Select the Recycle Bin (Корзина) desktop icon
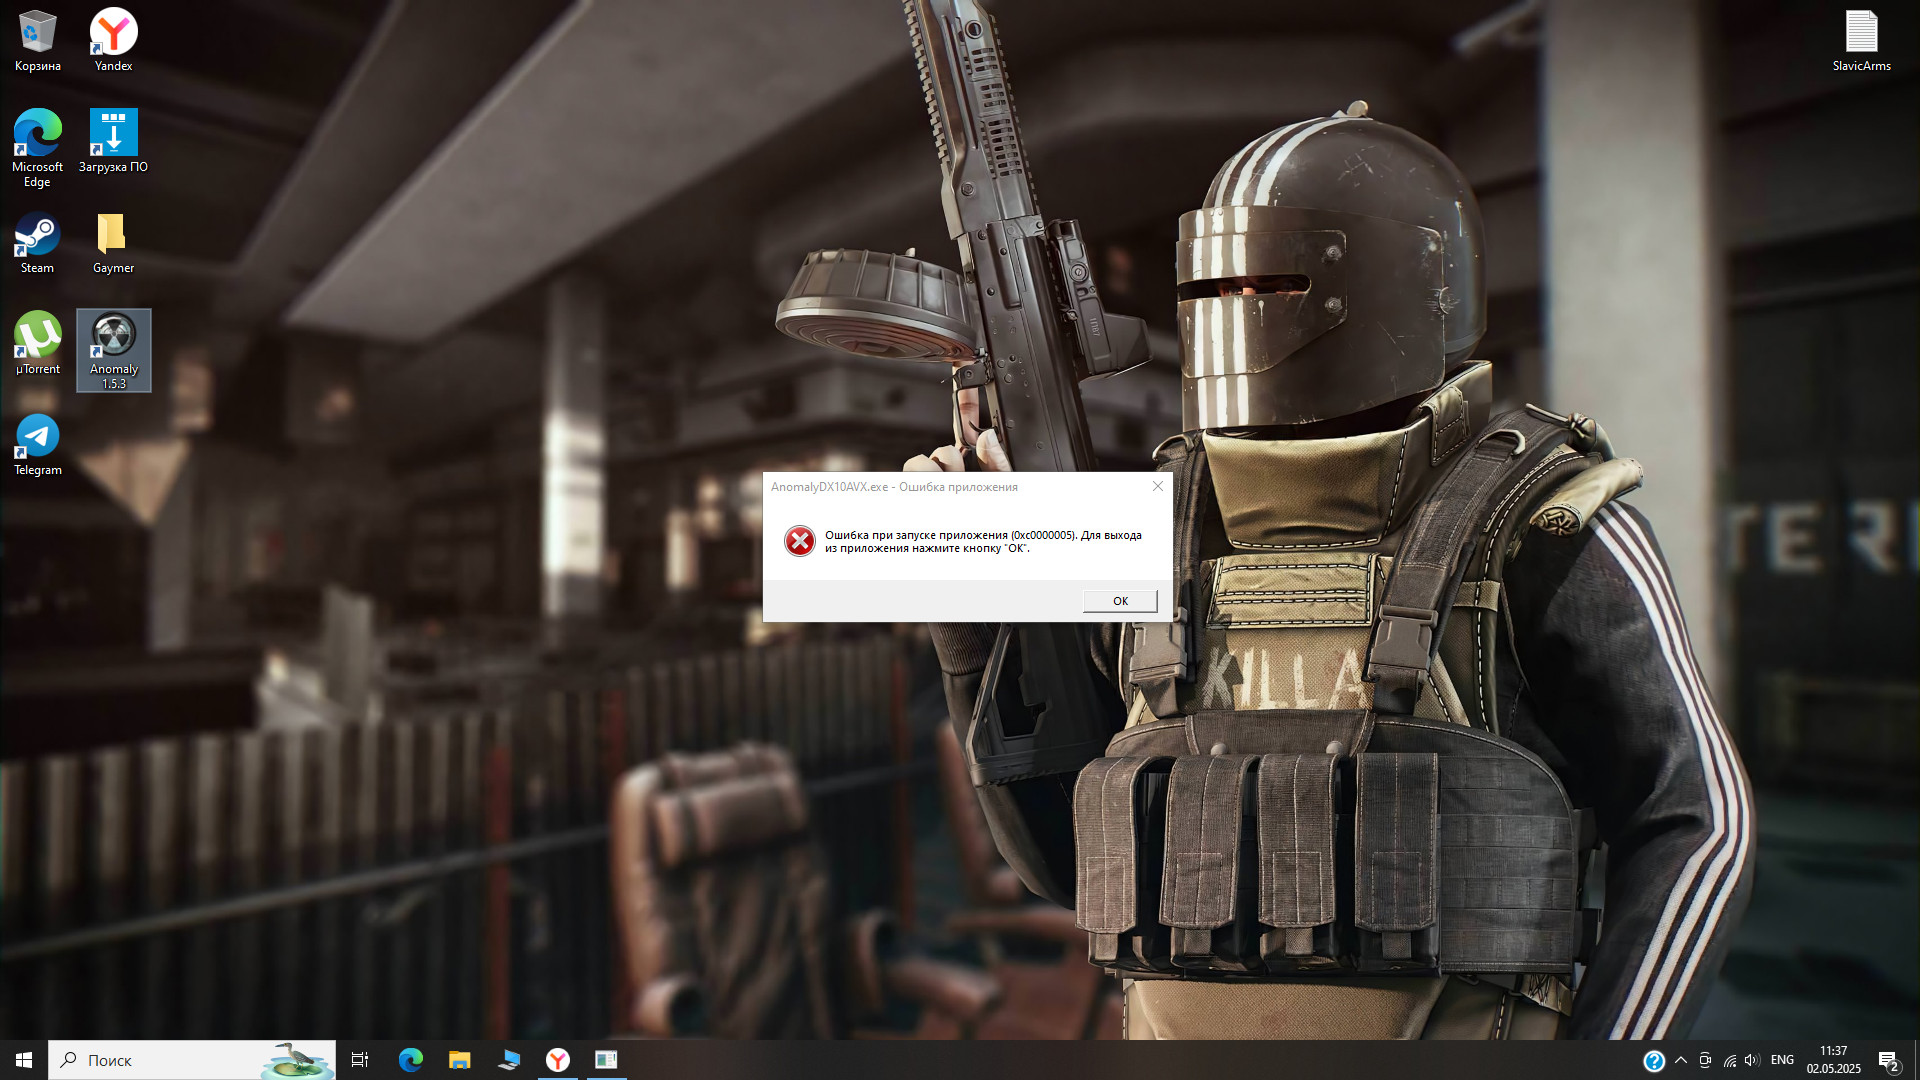The height and width of the screenshot is (1080, 1920). tap(38, 41)
